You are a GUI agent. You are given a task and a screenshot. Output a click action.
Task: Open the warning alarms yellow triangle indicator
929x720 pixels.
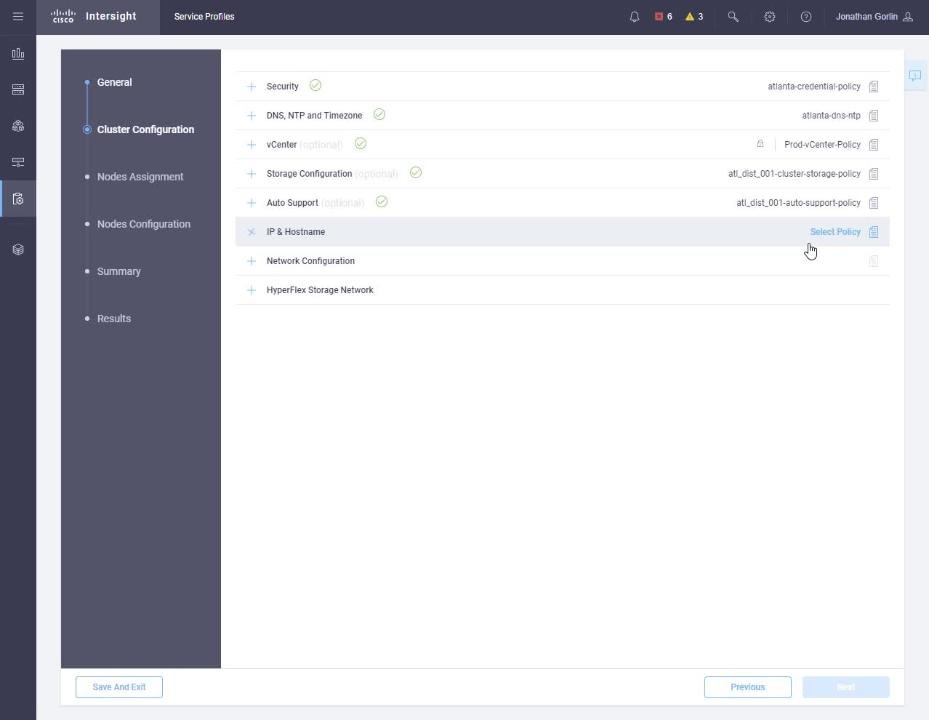(694, 17)
